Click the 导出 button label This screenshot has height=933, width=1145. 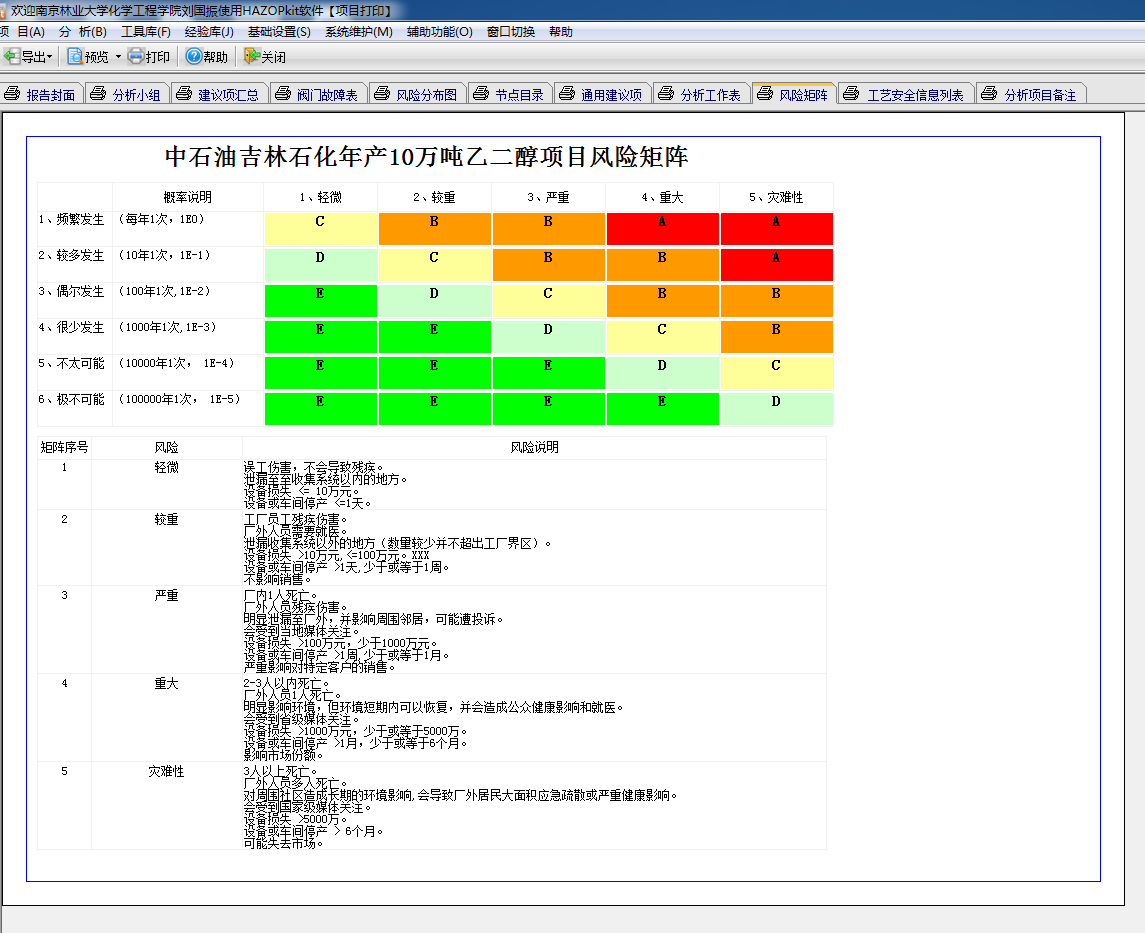pyautogui.click(x=33, y=57)
